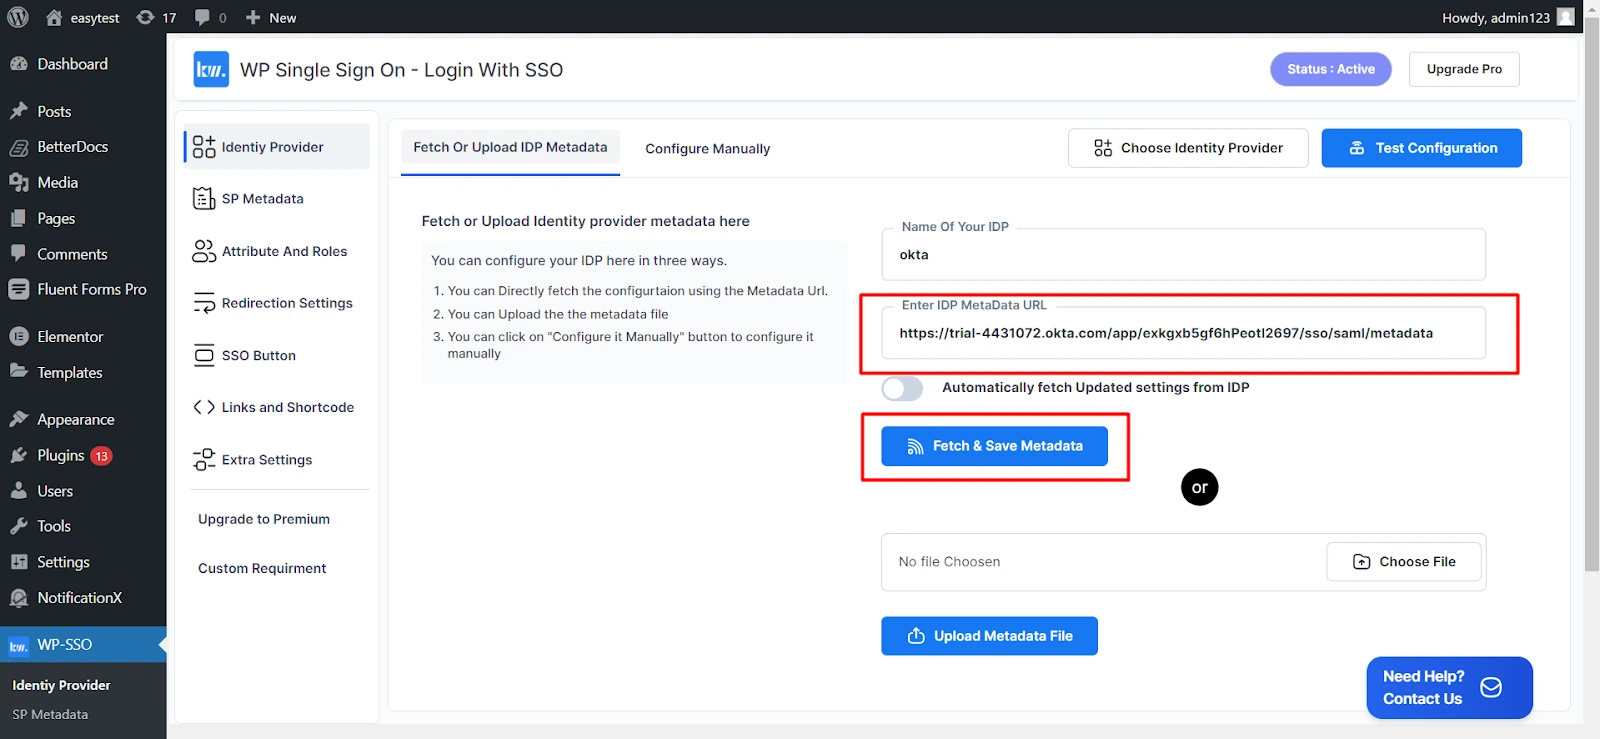Click the Settings sidebar icon

click(x=18, y=562)
